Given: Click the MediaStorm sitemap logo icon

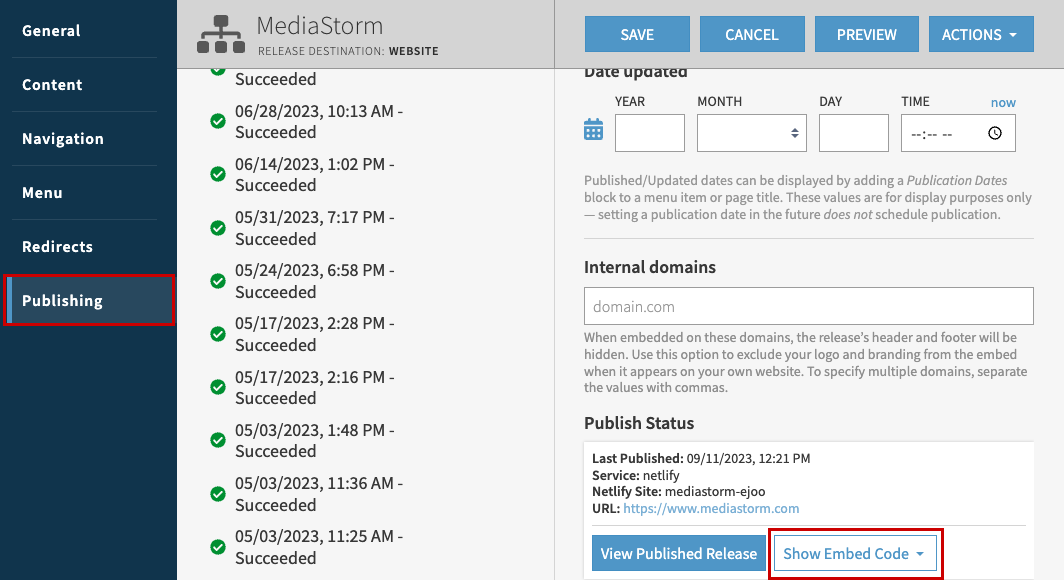Looking at the screenshot, I should pyautogui.click(x=220, y=33).
